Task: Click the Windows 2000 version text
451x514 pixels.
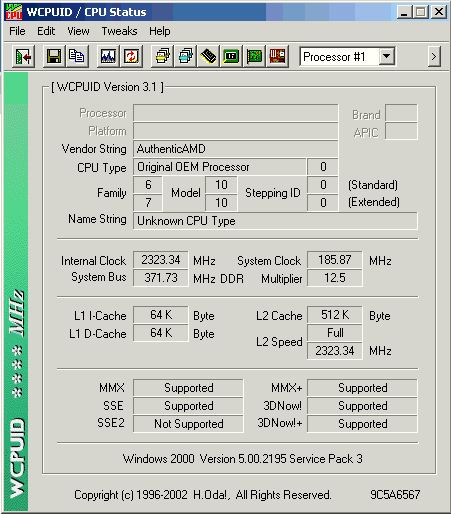Action: coord(242,459)
